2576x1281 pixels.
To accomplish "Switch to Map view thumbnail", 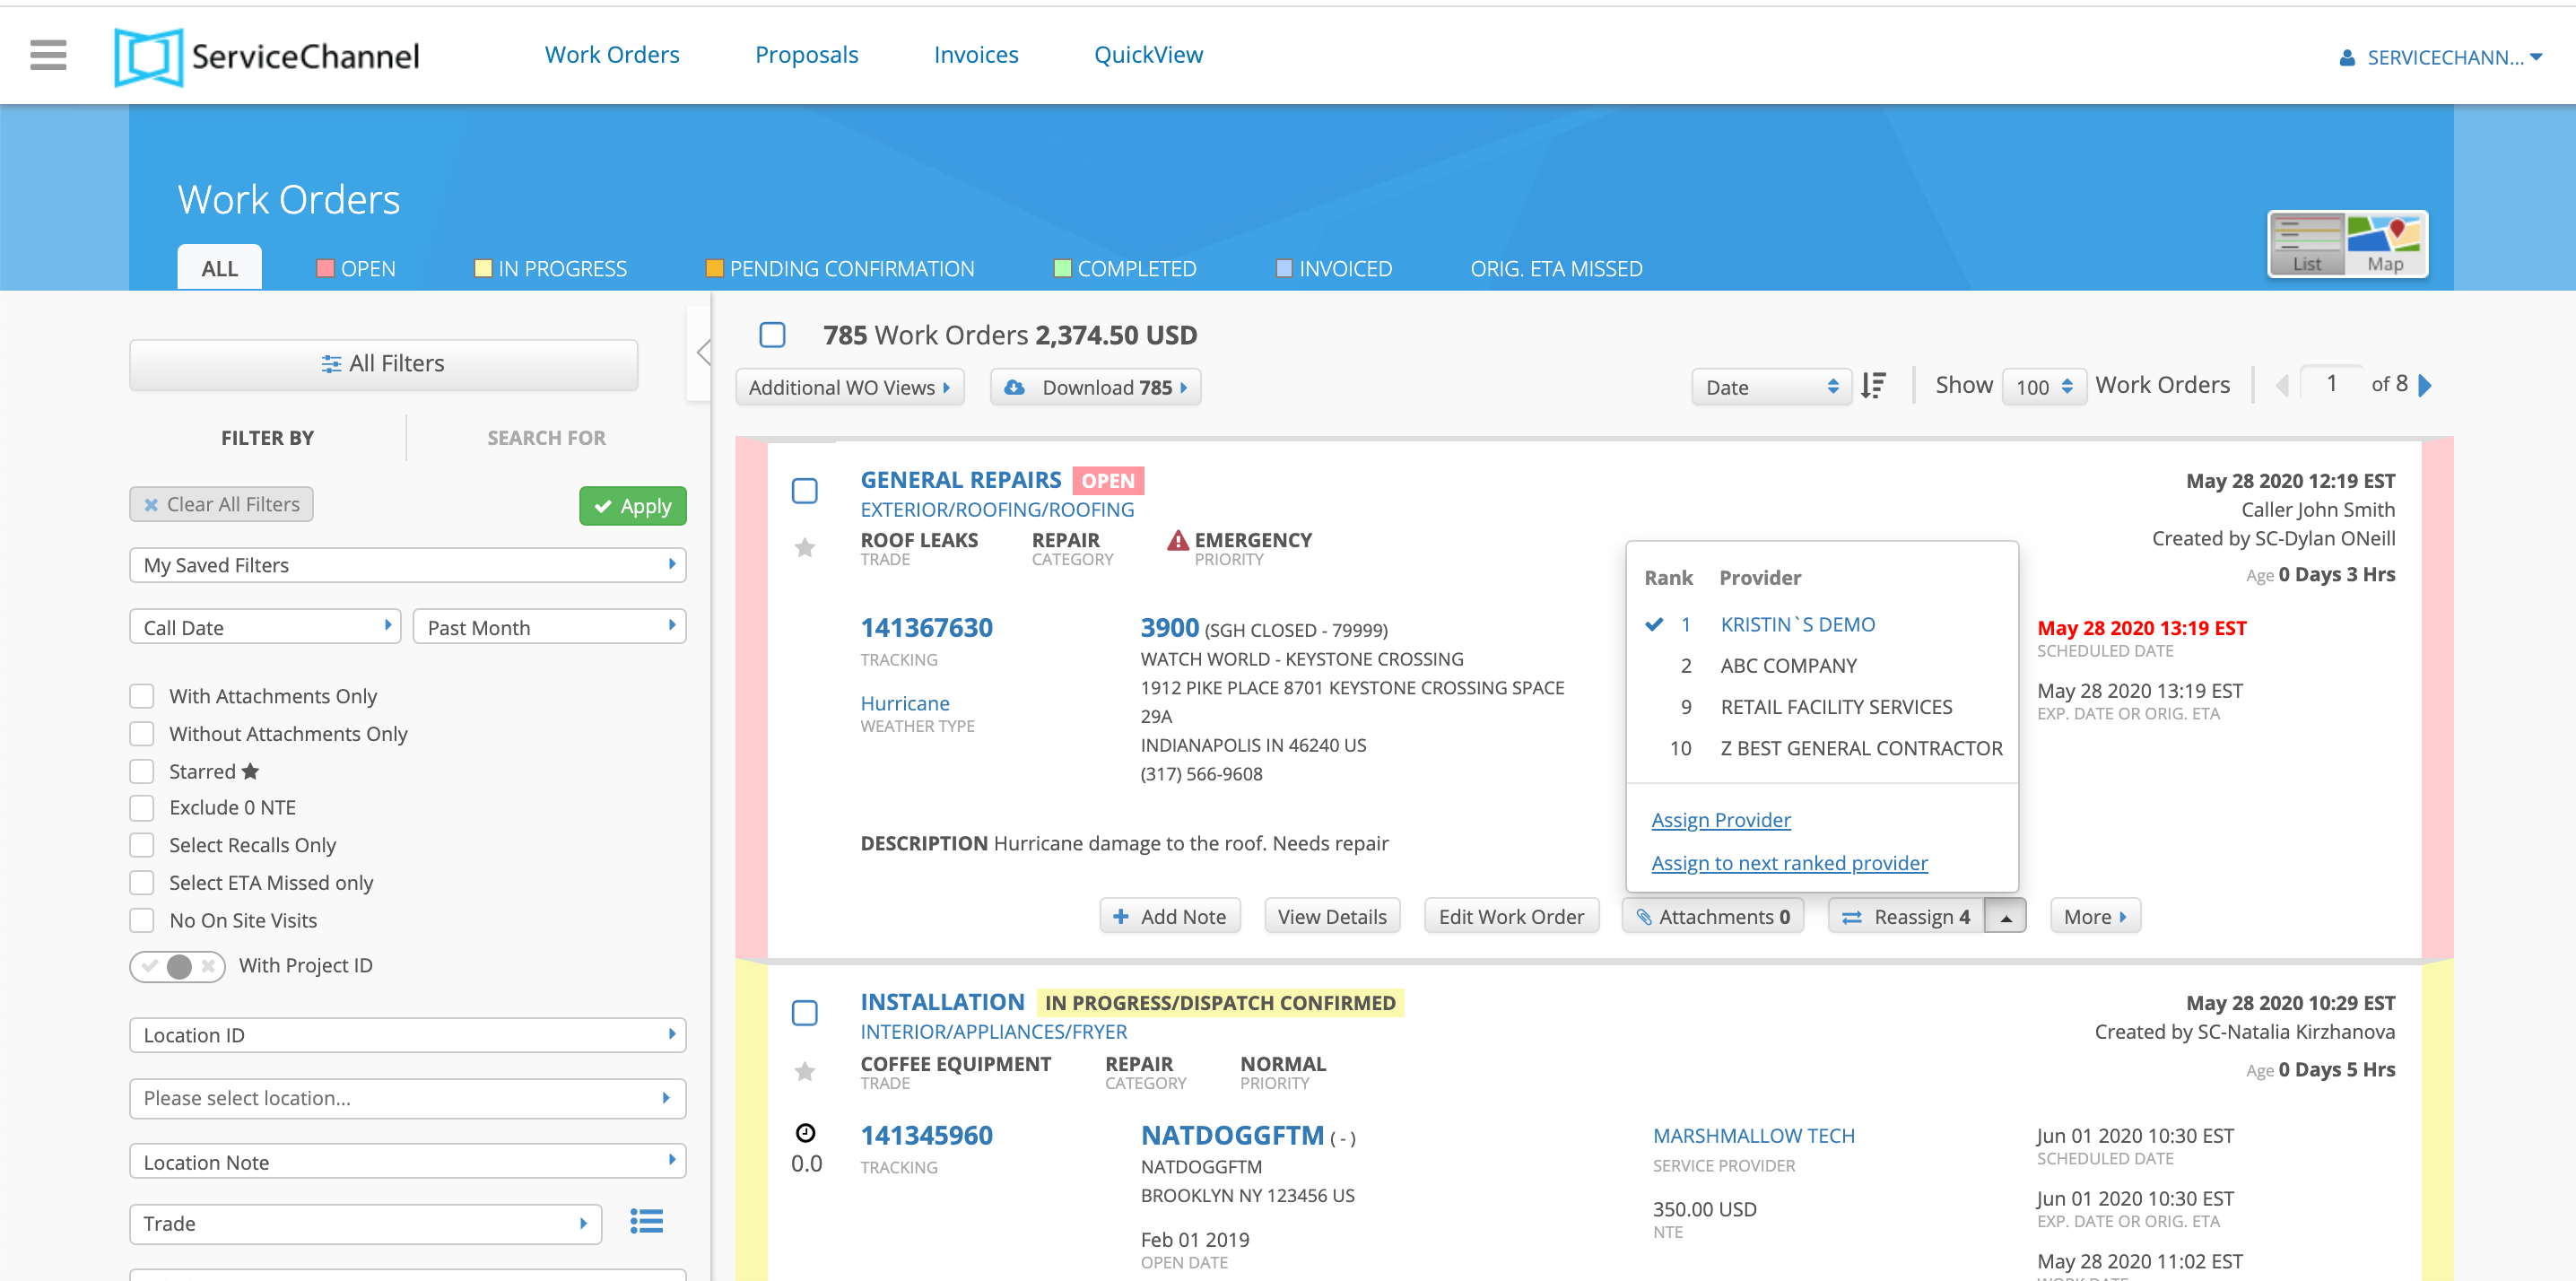I will tap(2385, 243).
